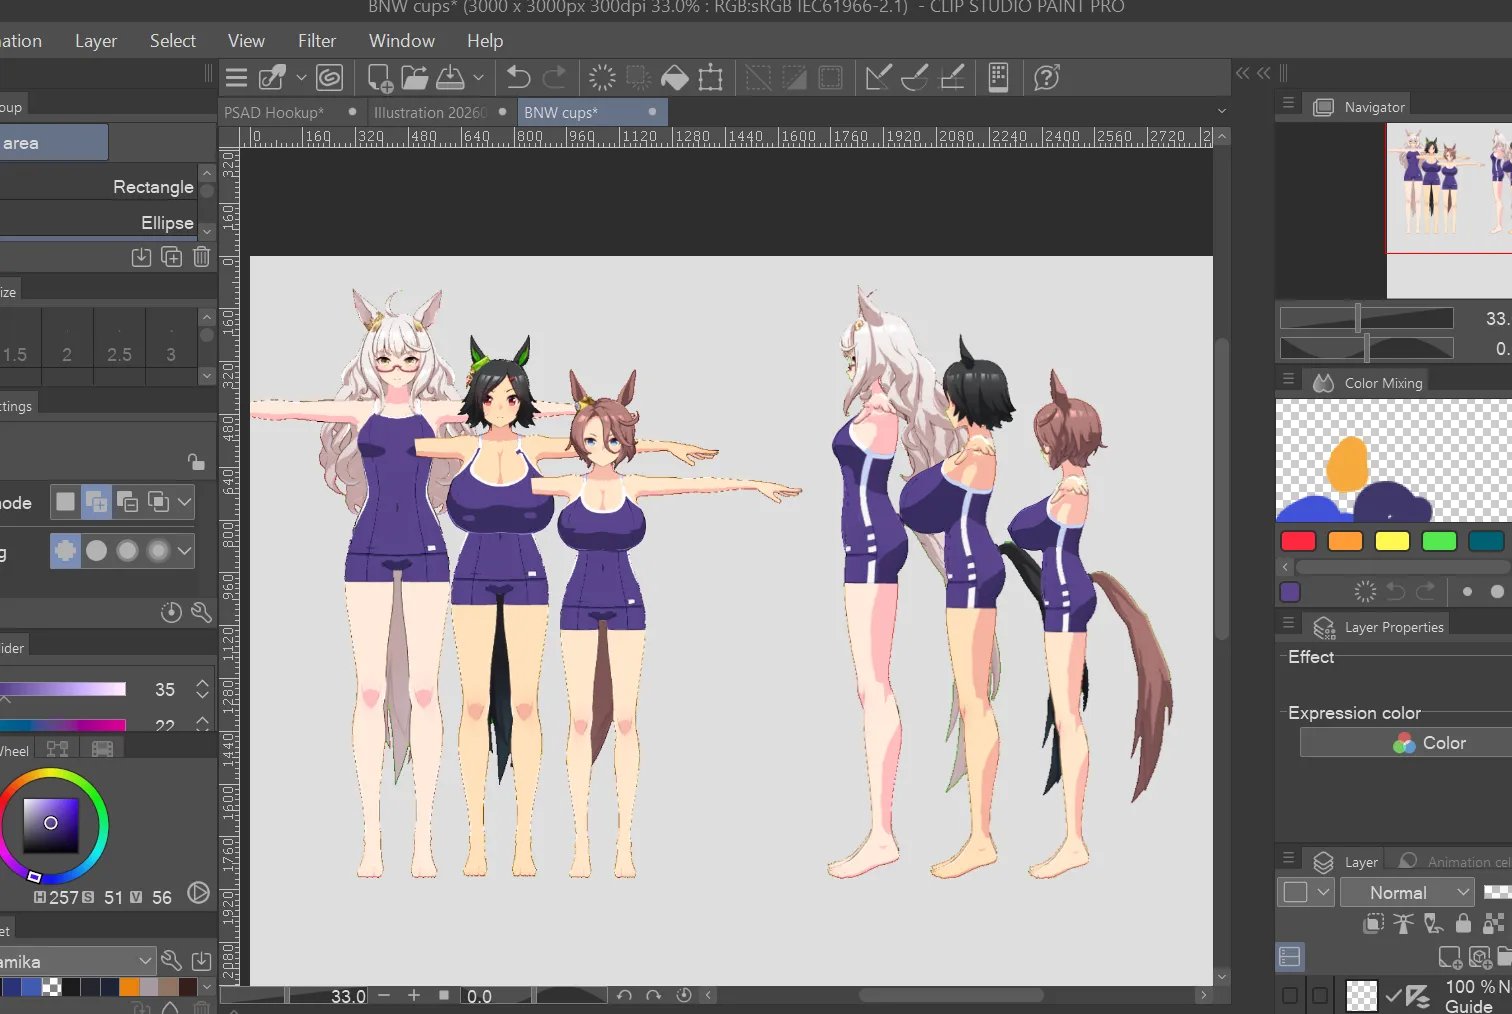Toggle Snap to Ruler in command bar
Screen dimensions: 1512x1014
[878, 78]
